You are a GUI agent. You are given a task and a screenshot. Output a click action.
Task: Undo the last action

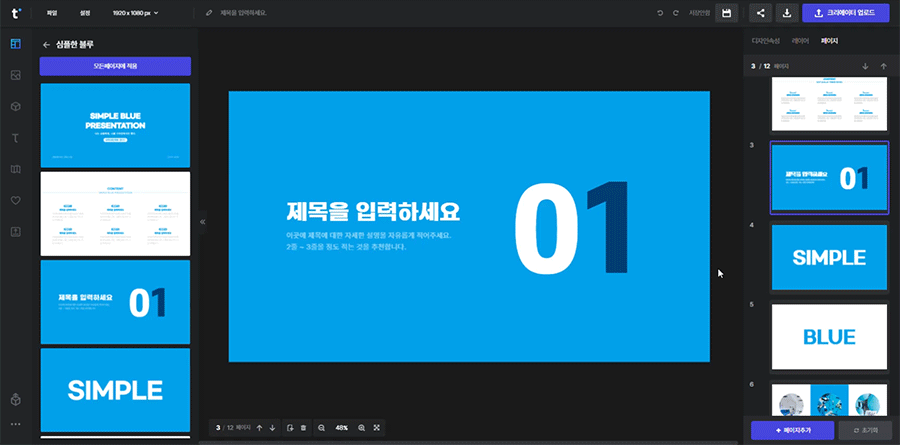[x=660, y=13]
